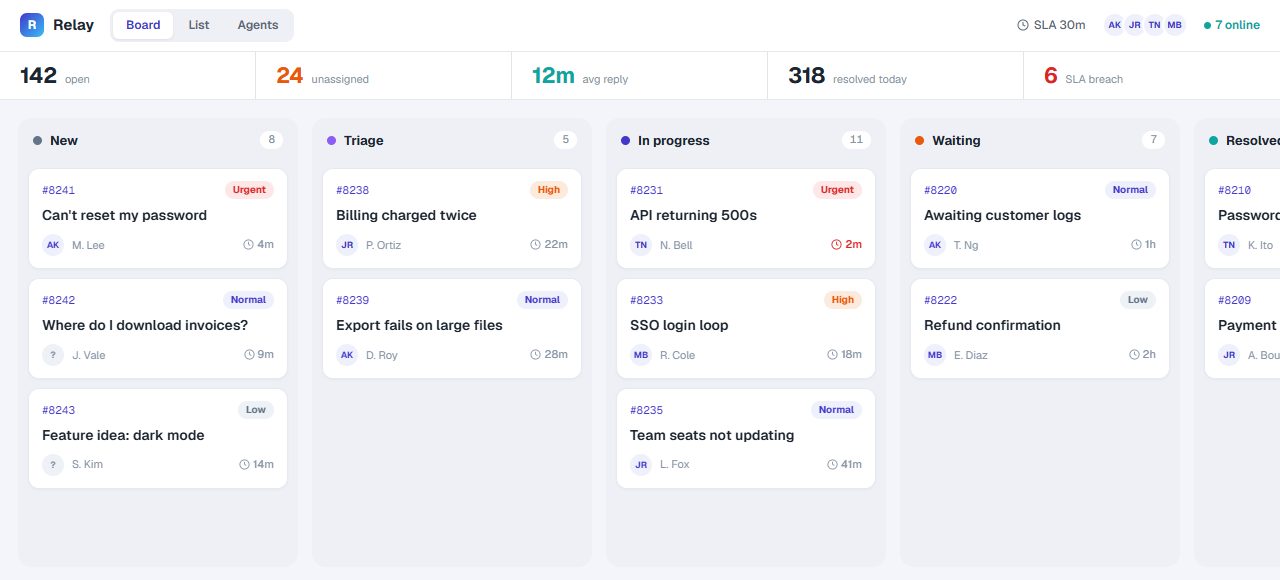Screen dimensions: 1280x580
Task: Open the Agents tab
Action: pyautogui.click(x=258, y=25)
